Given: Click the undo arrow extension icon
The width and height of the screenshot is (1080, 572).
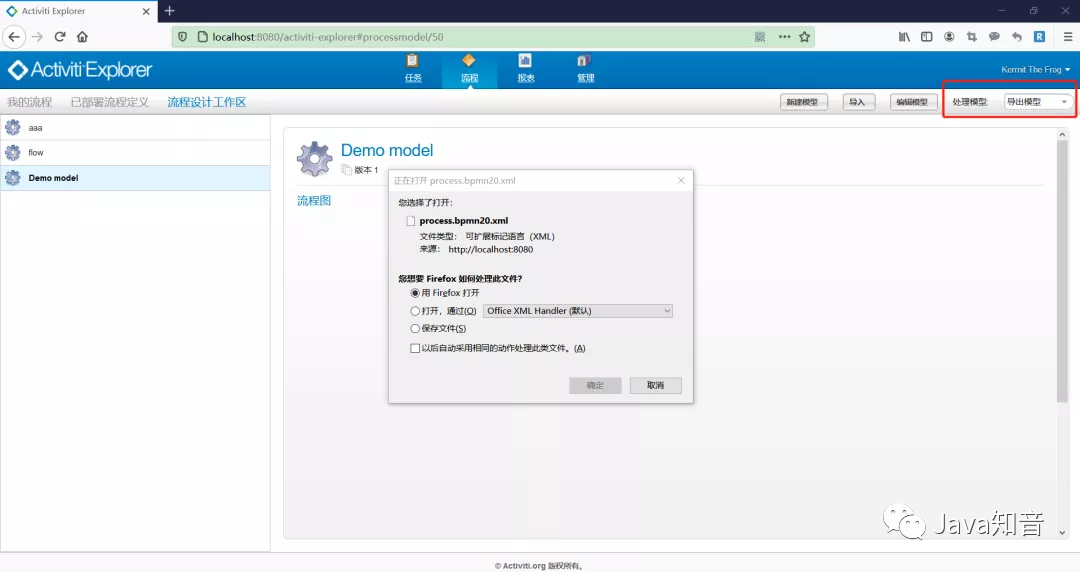Looking at the screenshot, I should (x=1017, y=37).
